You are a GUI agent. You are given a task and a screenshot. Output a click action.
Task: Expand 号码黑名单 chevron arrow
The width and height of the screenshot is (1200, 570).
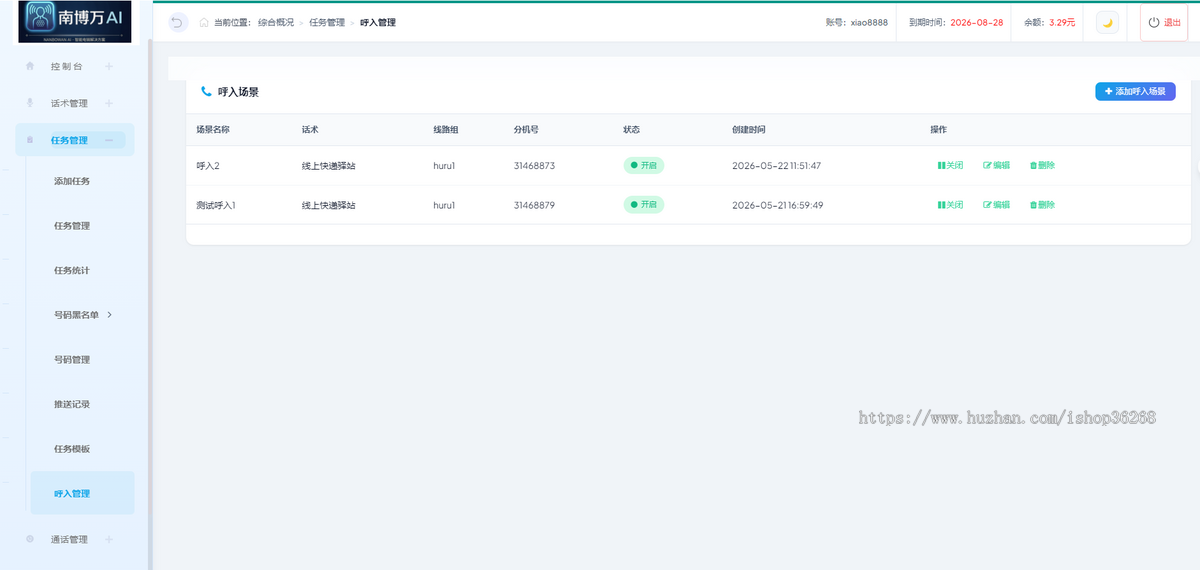click(x=109, y=315)
